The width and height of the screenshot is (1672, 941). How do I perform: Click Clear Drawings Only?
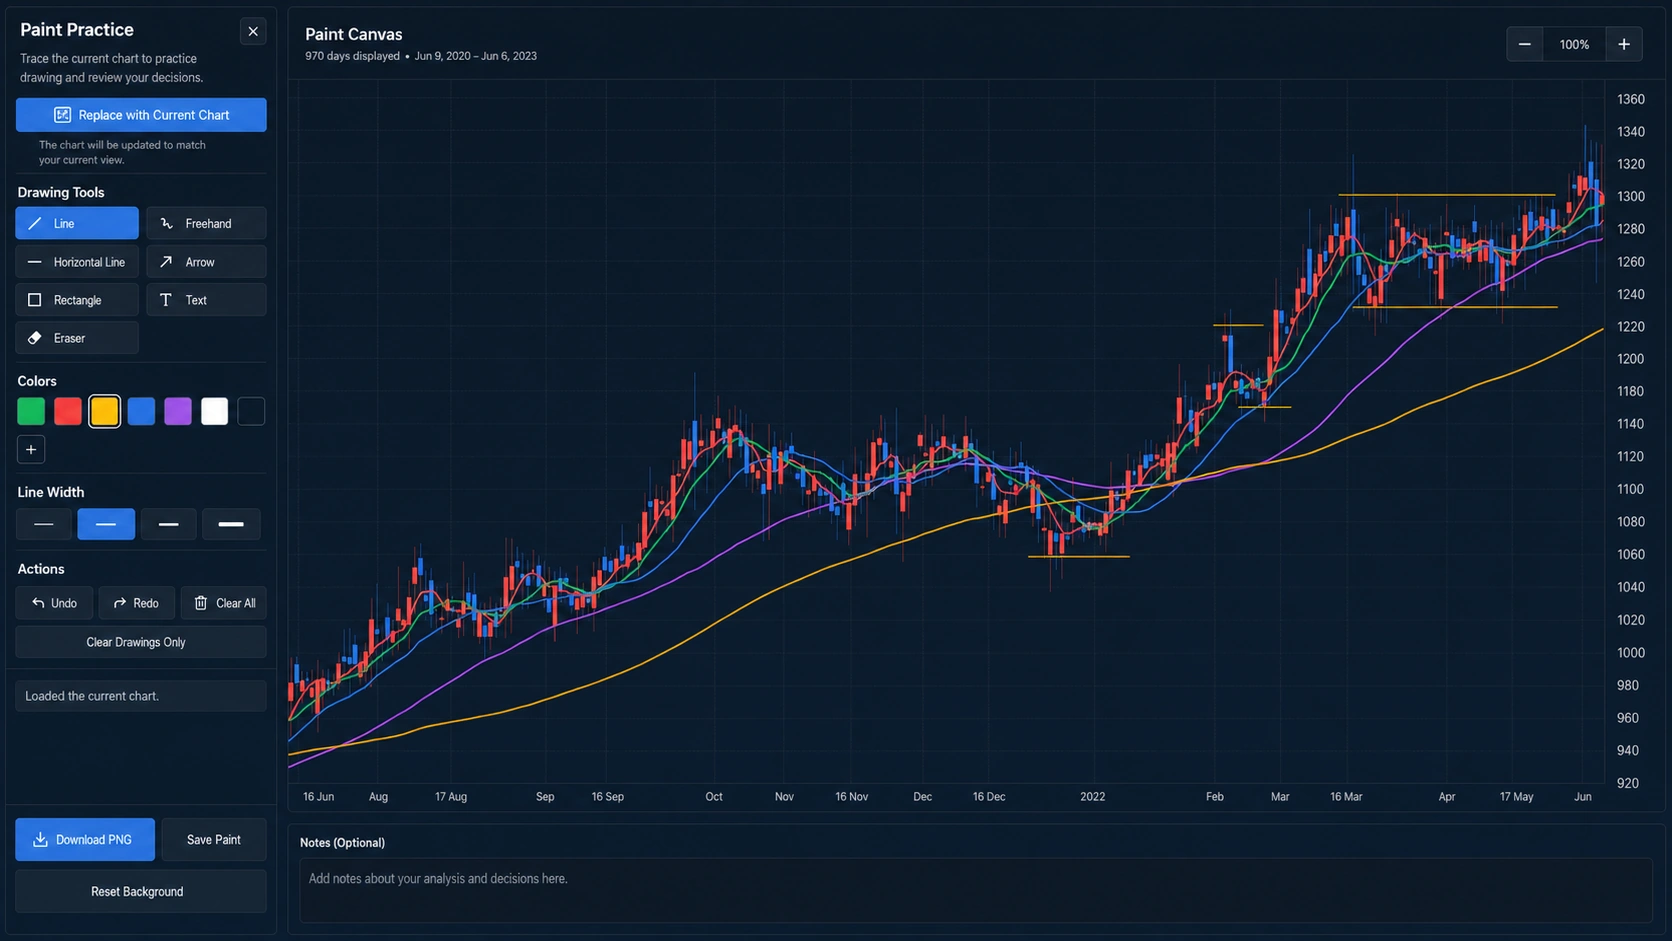(x=141, y=642)
